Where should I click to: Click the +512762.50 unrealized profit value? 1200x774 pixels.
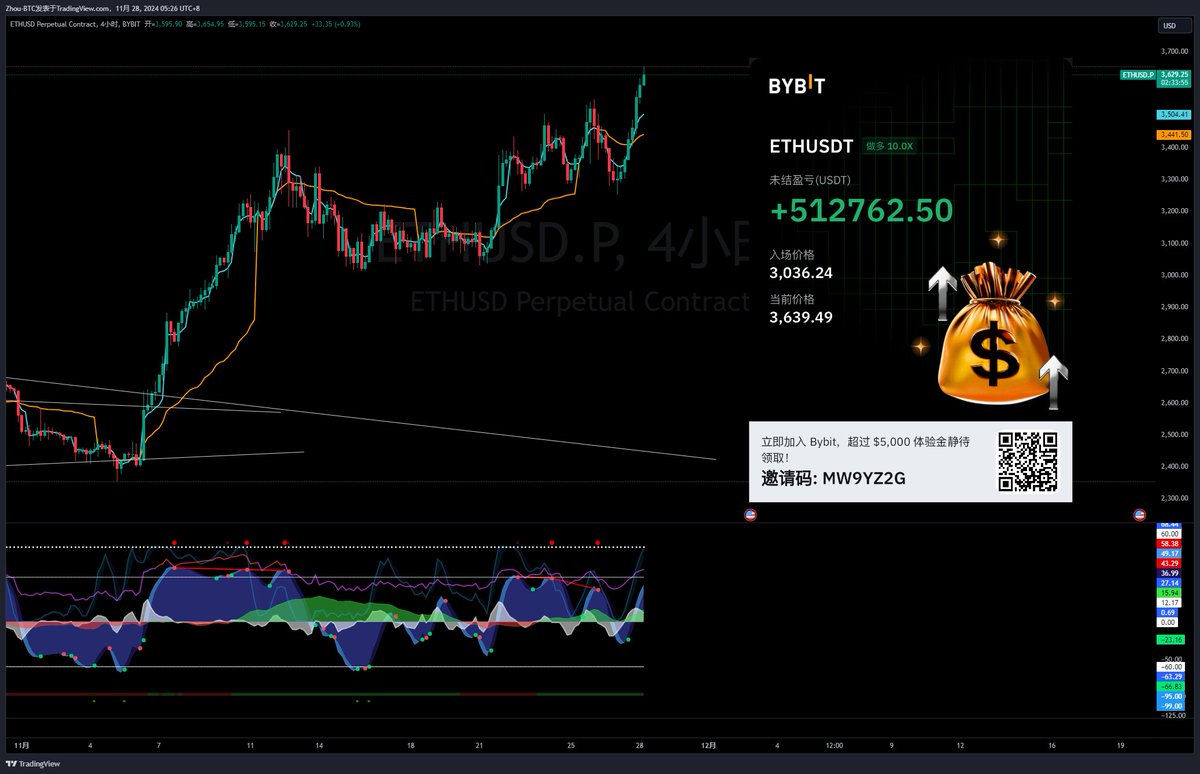pyautogui.click(x=861, y=210)
